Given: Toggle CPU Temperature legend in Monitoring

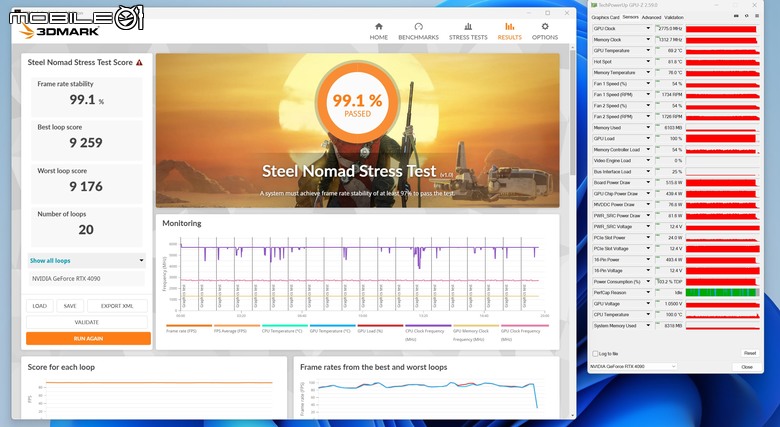Looking at the screenshot, I should click(x=284, y=328).
